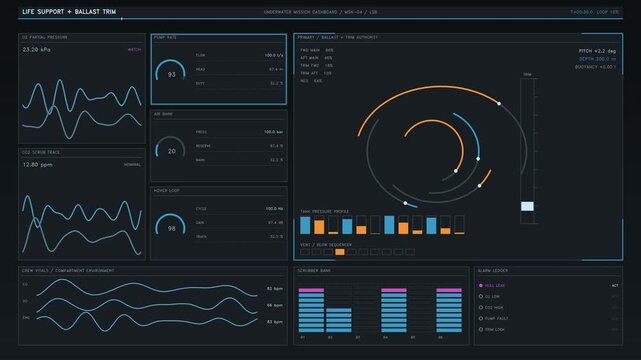Select the HULL LEAK alarm radio
Screen dimensions: 641x360
481,285
